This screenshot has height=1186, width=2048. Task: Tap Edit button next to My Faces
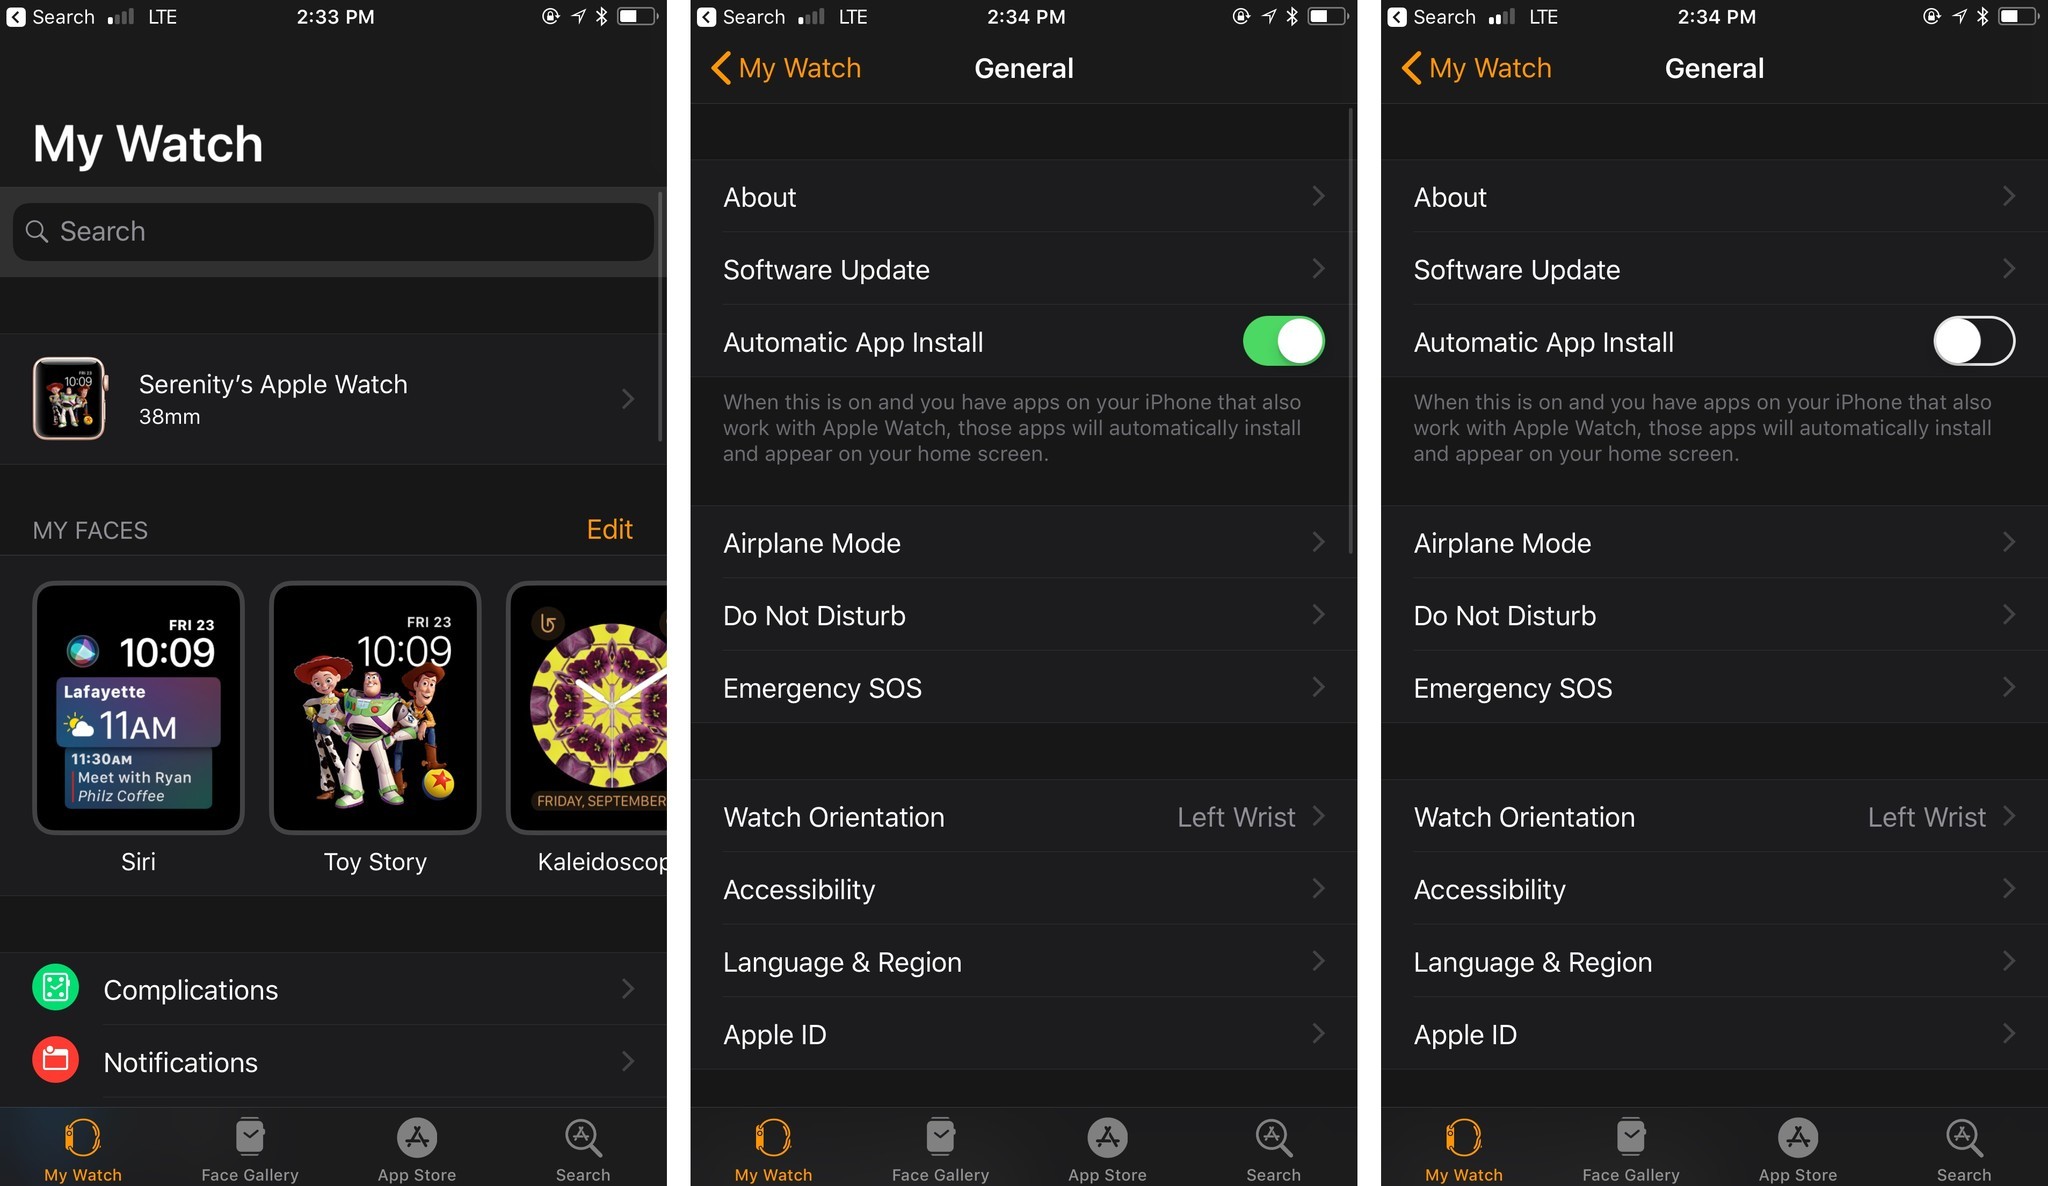click(x=610, y=528)
